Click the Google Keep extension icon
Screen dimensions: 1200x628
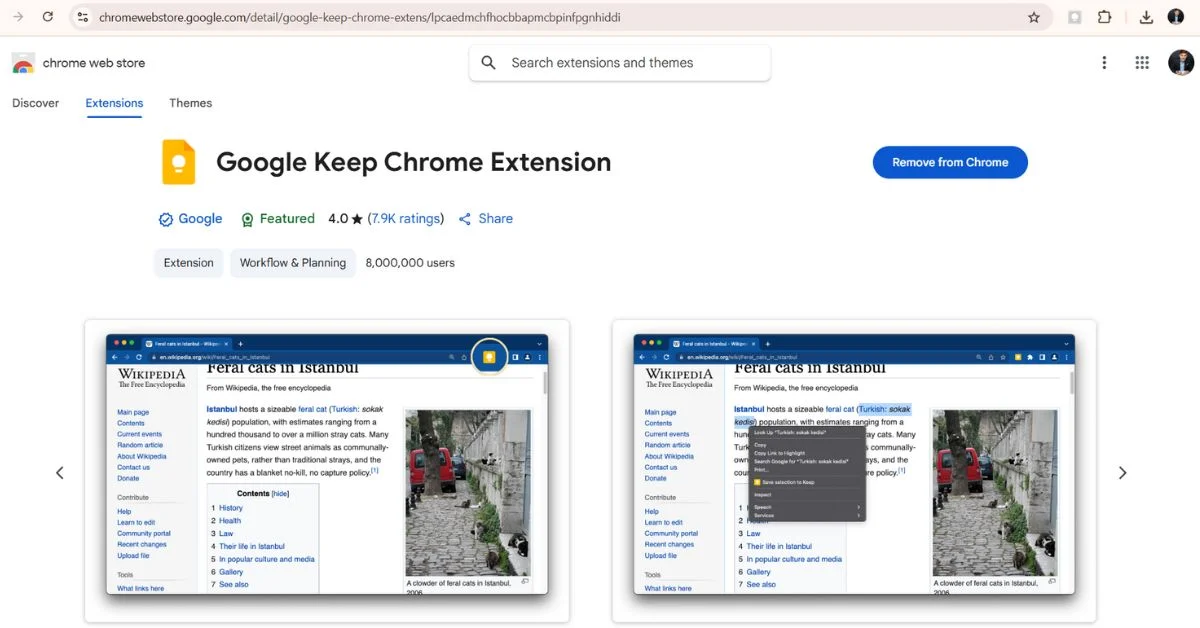tap(179, 162)
